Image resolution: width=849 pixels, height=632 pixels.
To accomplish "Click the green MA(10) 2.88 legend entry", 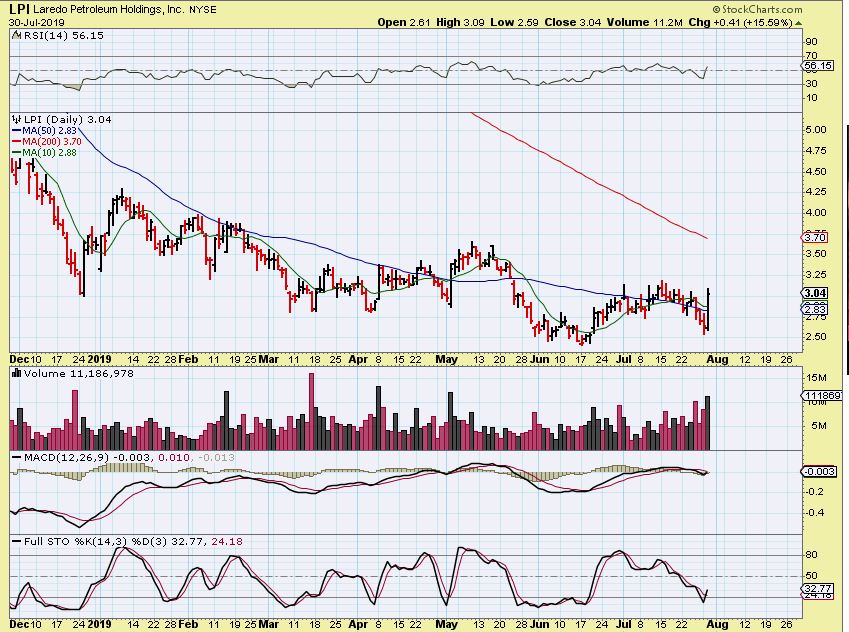I will [44, 153].
